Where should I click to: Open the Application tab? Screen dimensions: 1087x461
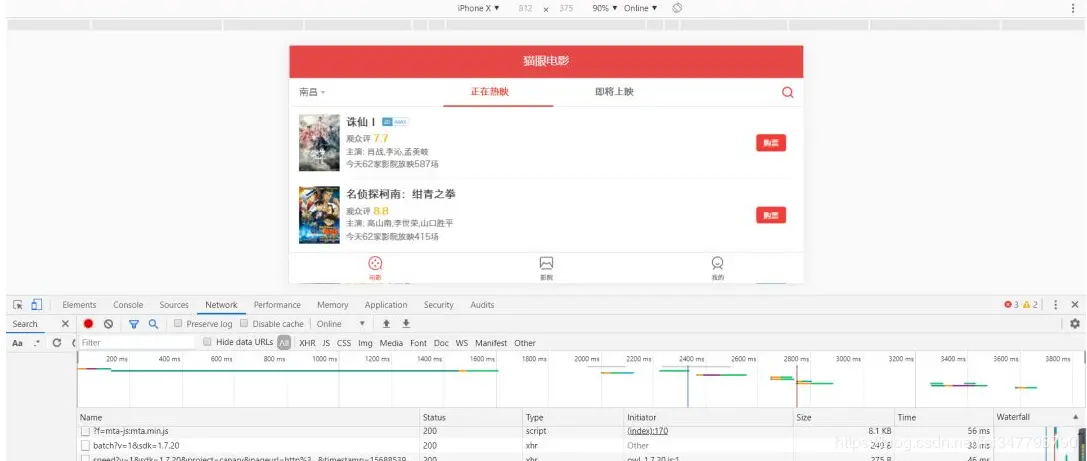(x=386, y=305)
